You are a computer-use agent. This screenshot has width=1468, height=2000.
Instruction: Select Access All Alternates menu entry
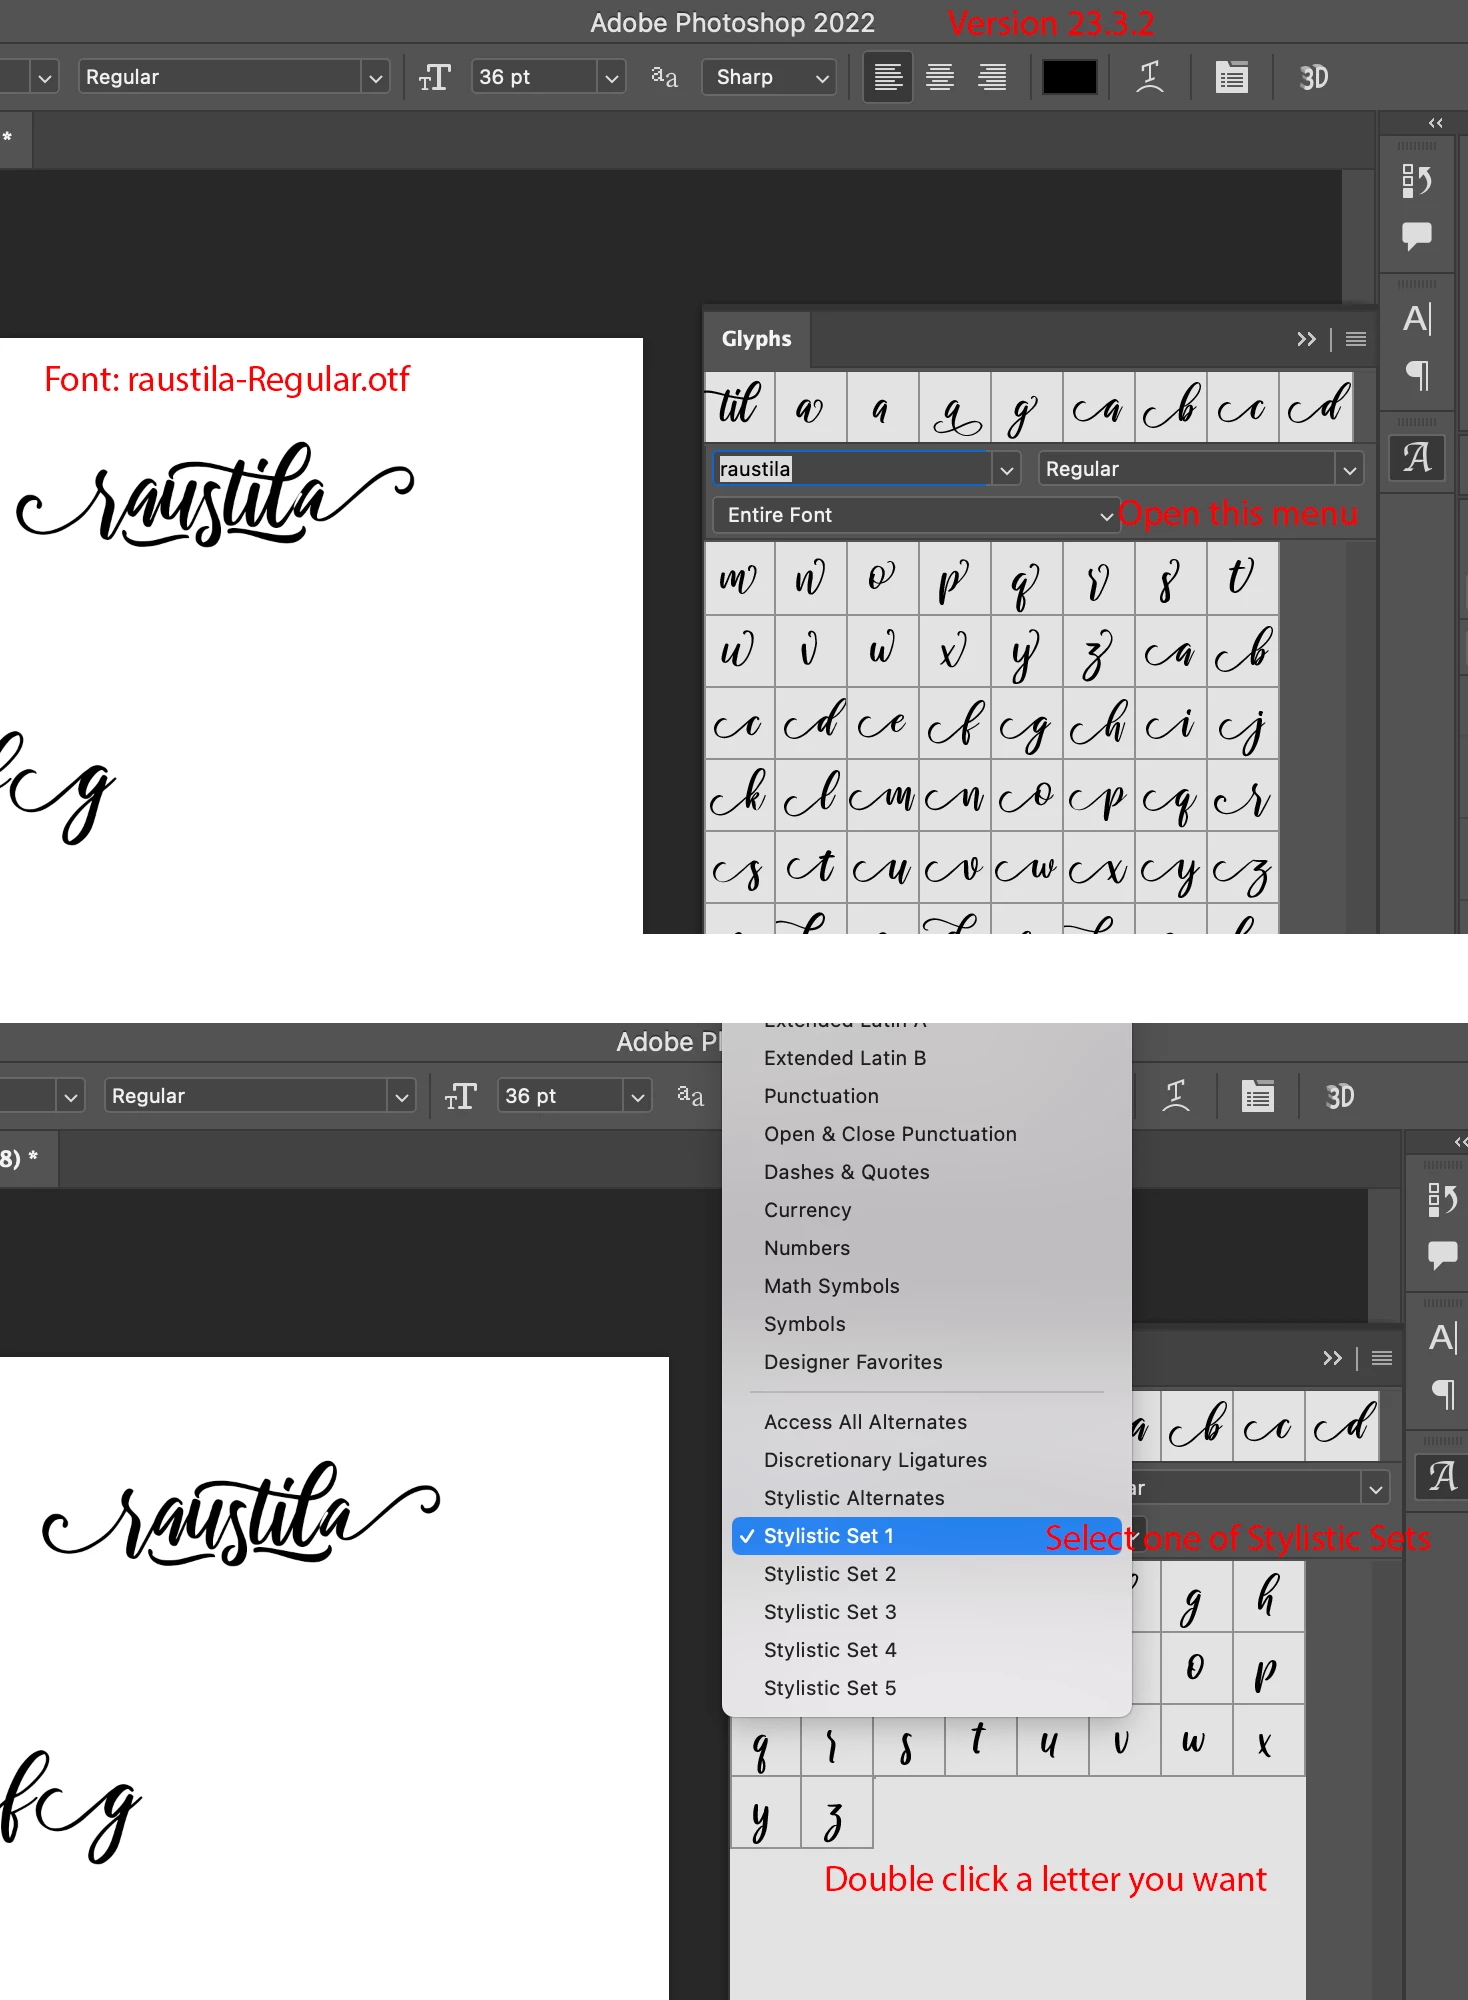pos(927,1422)
